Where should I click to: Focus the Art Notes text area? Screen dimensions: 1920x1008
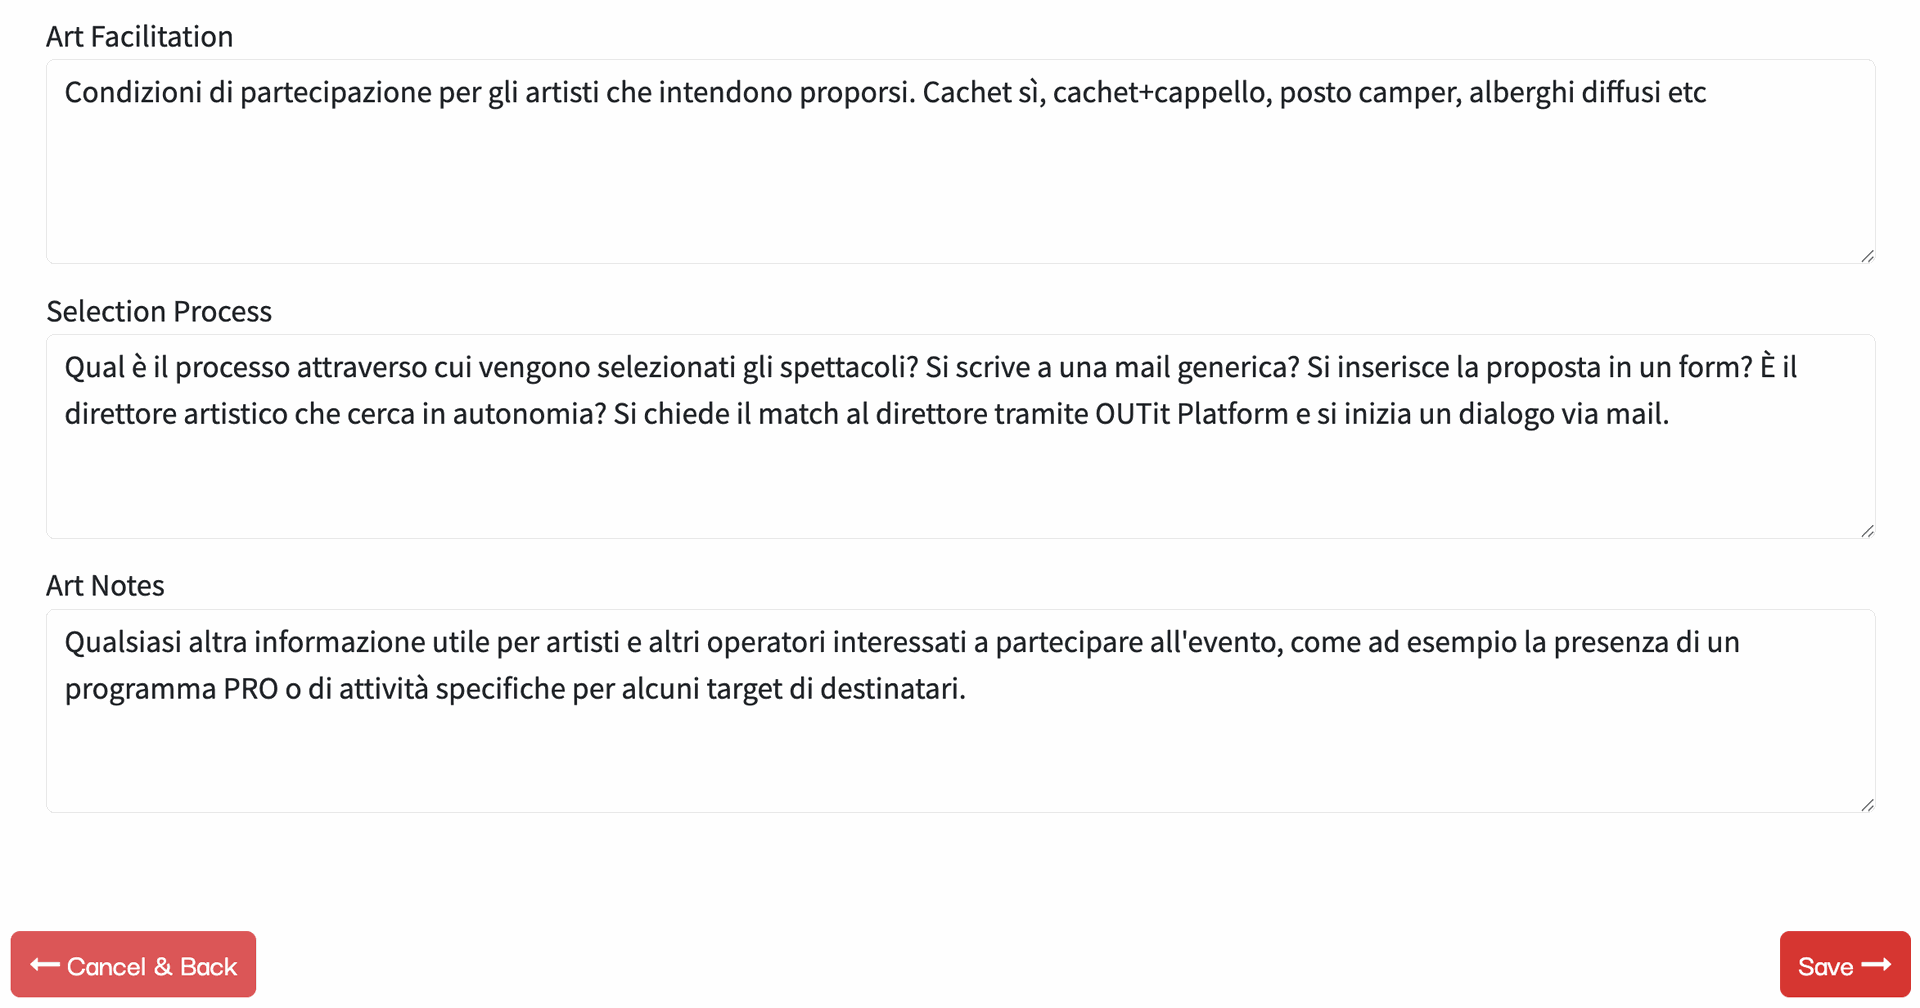[x=960, y=750]
